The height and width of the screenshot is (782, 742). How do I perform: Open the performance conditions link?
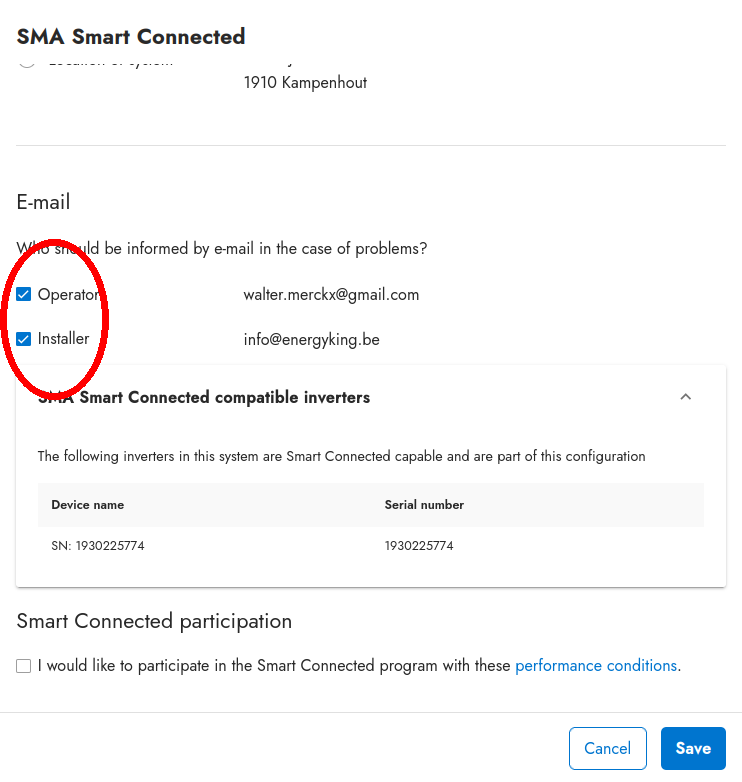(596, 666)
